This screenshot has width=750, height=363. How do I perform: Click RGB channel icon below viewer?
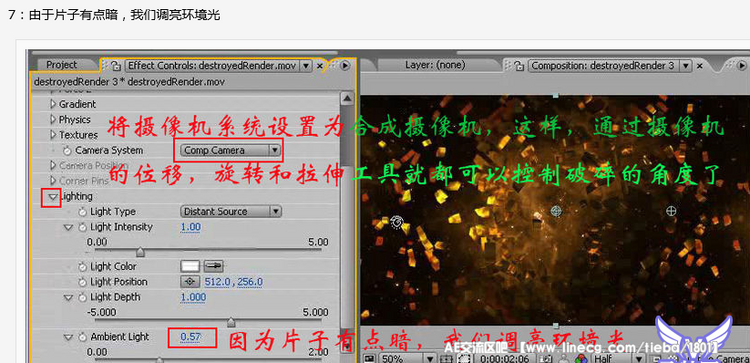(x=581, y=358)
